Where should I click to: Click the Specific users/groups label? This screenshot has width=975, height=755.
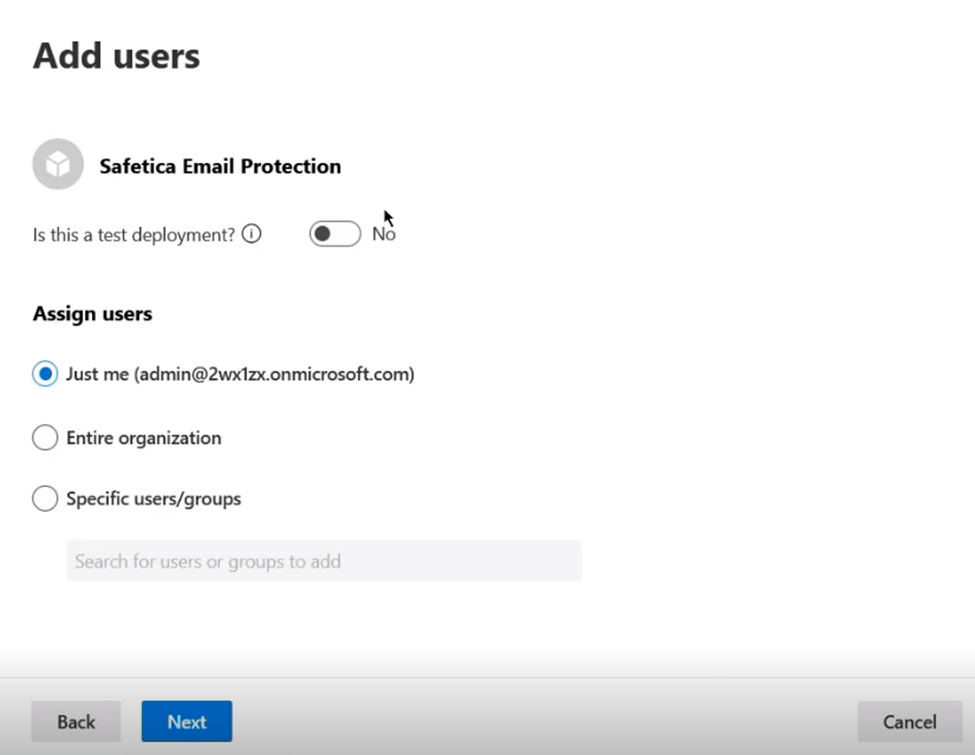[x=151, y=499]
